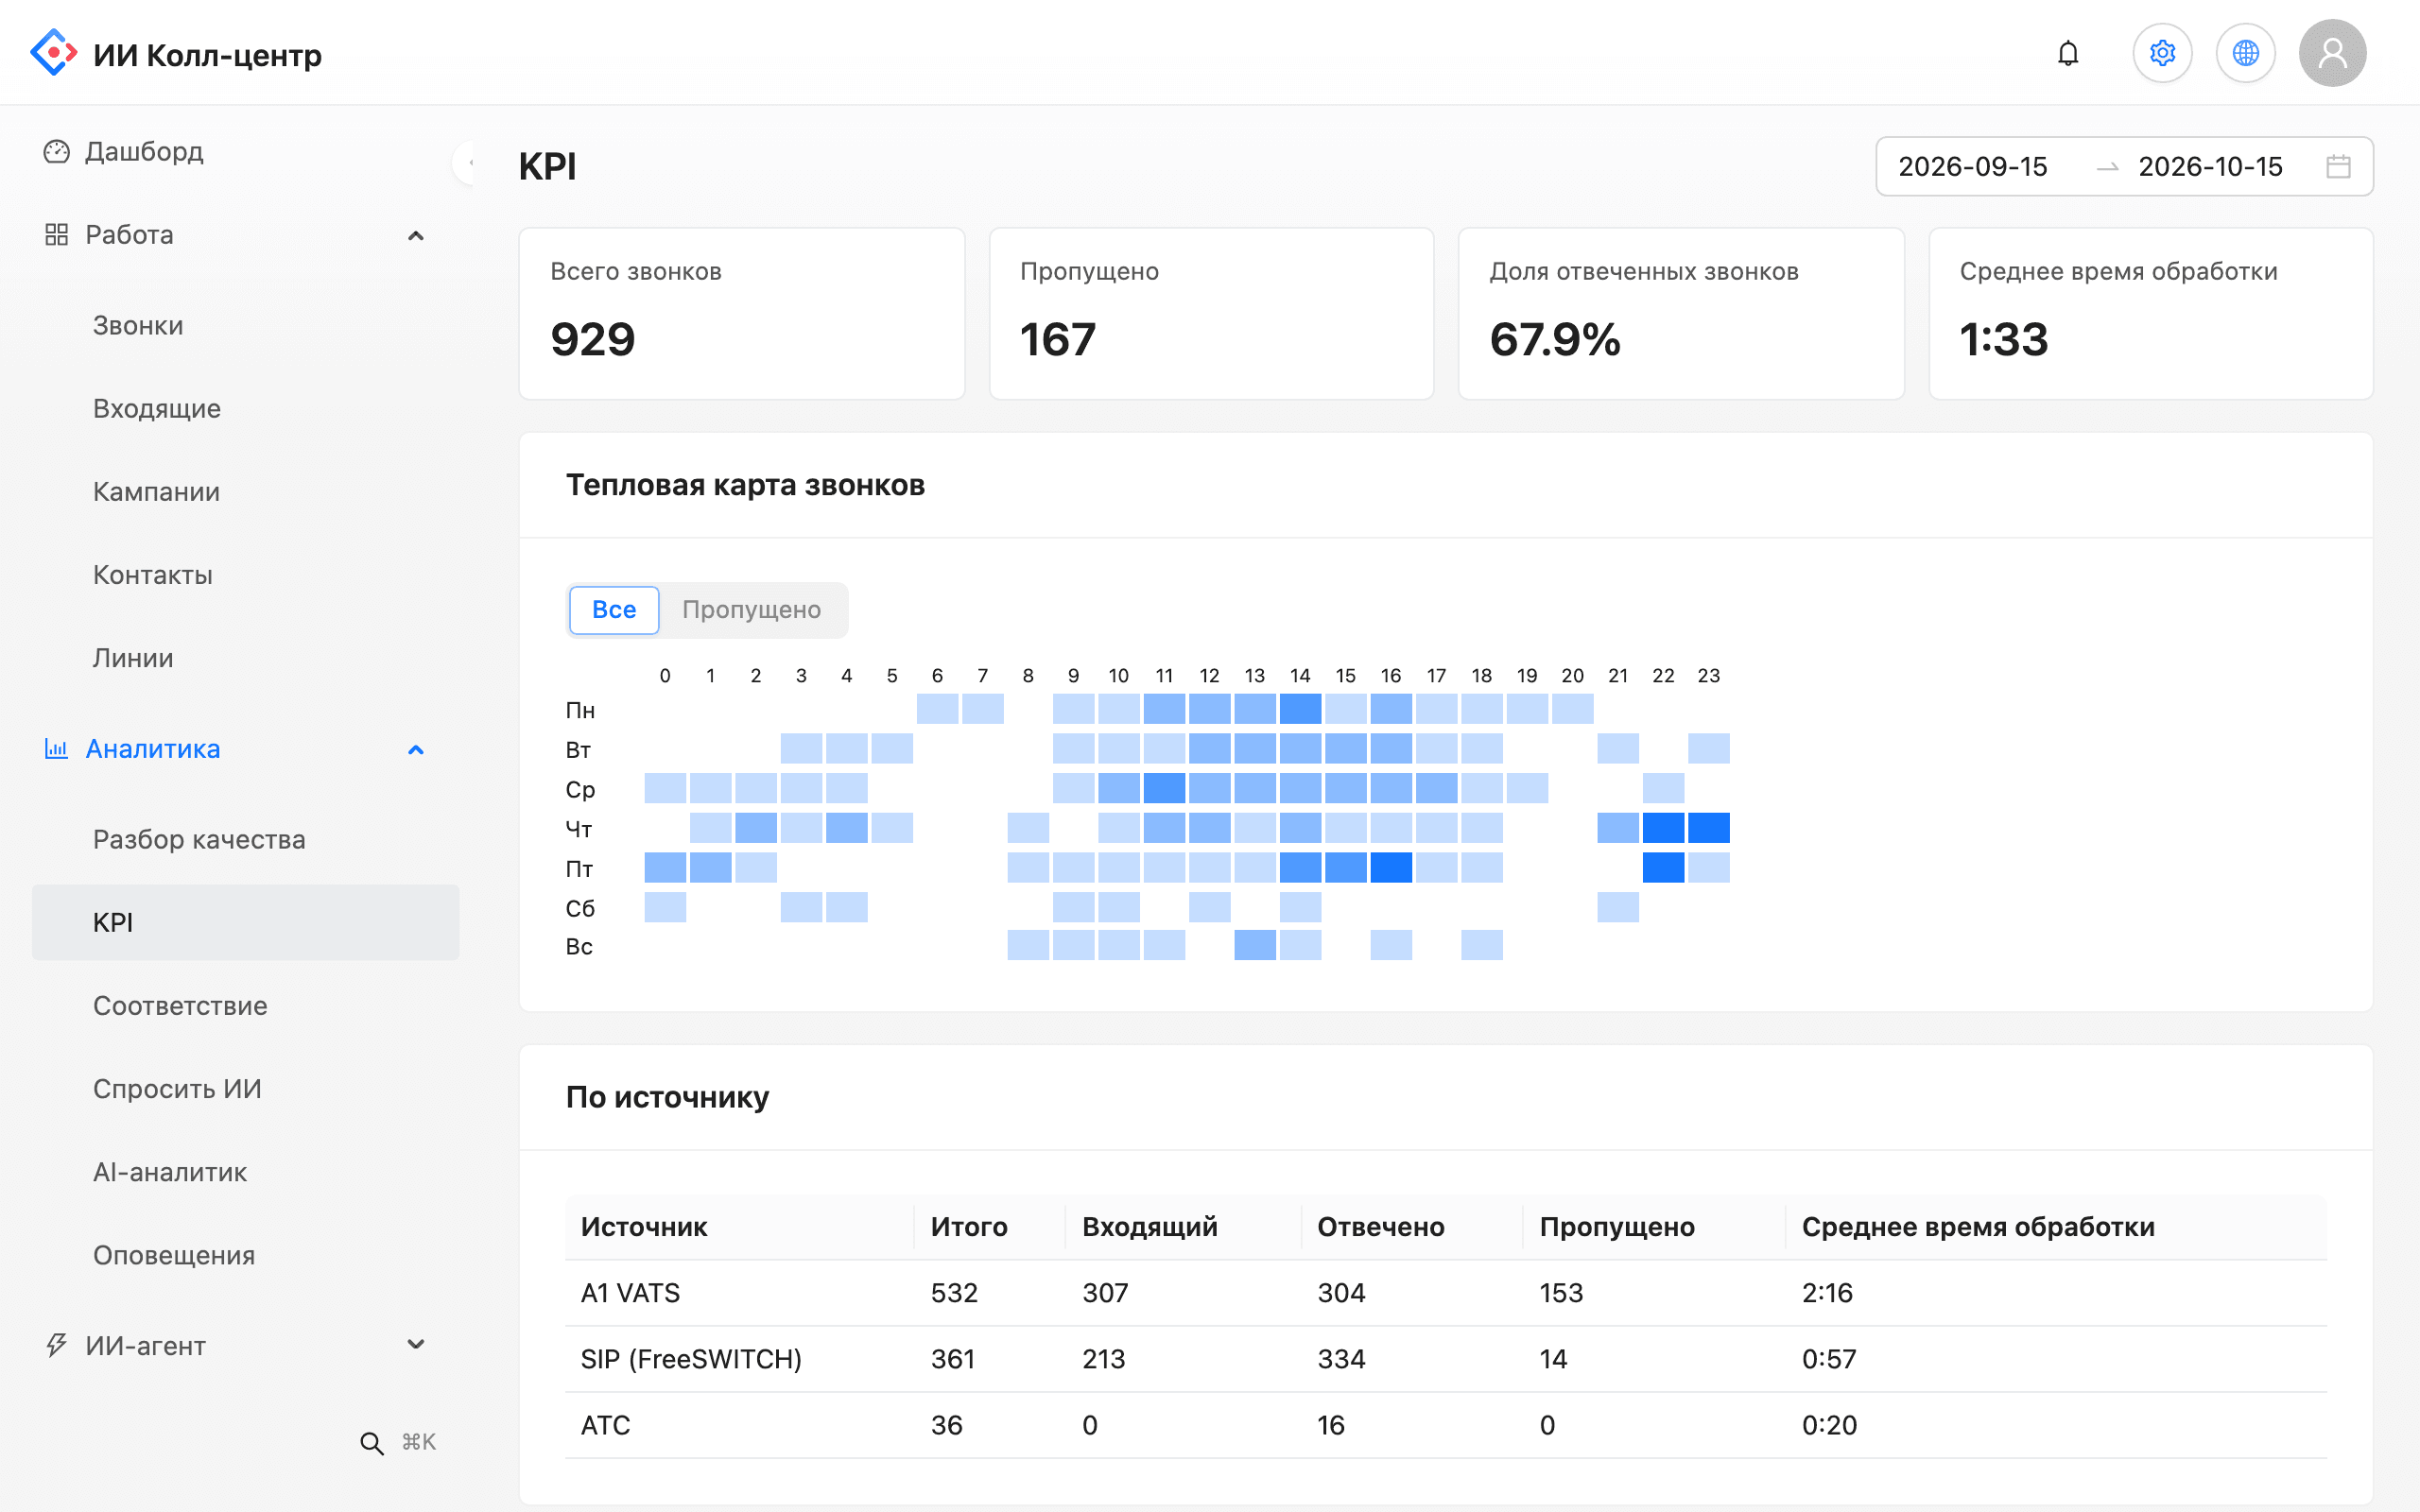Expand the ИИ-агент section chevron

pos(416,1344)
